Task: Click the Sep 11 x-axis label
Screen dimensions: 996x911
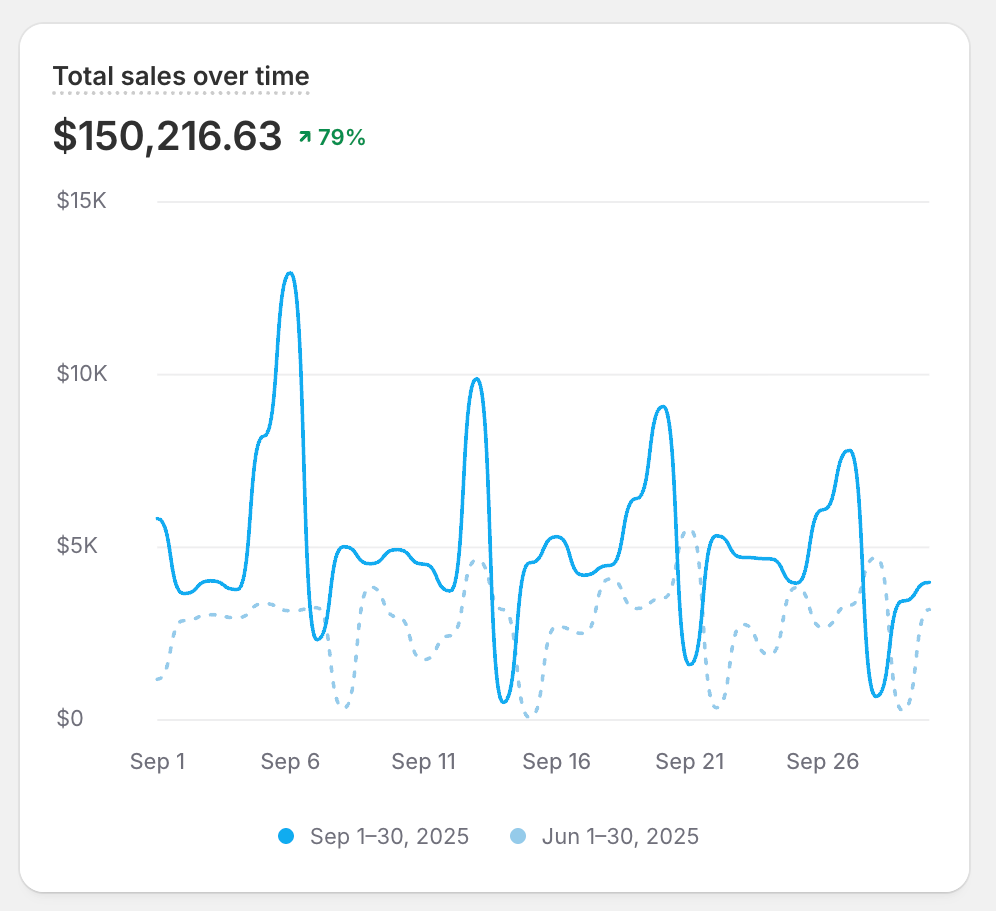Action: tap(423, 762)
